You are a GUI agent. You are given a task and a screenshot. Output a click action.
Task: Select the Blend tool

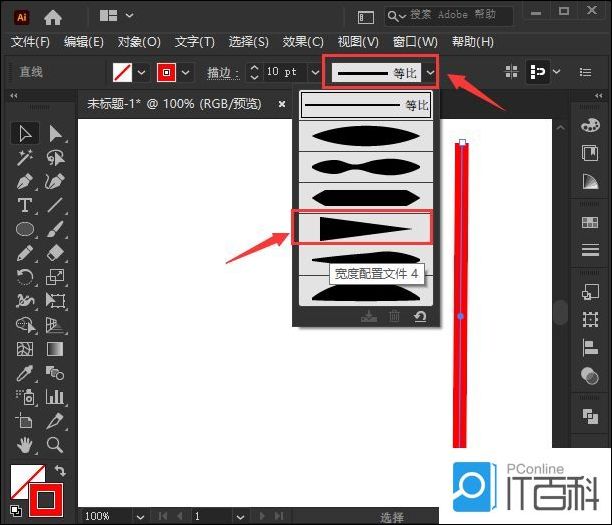click(x=55, y=373)
